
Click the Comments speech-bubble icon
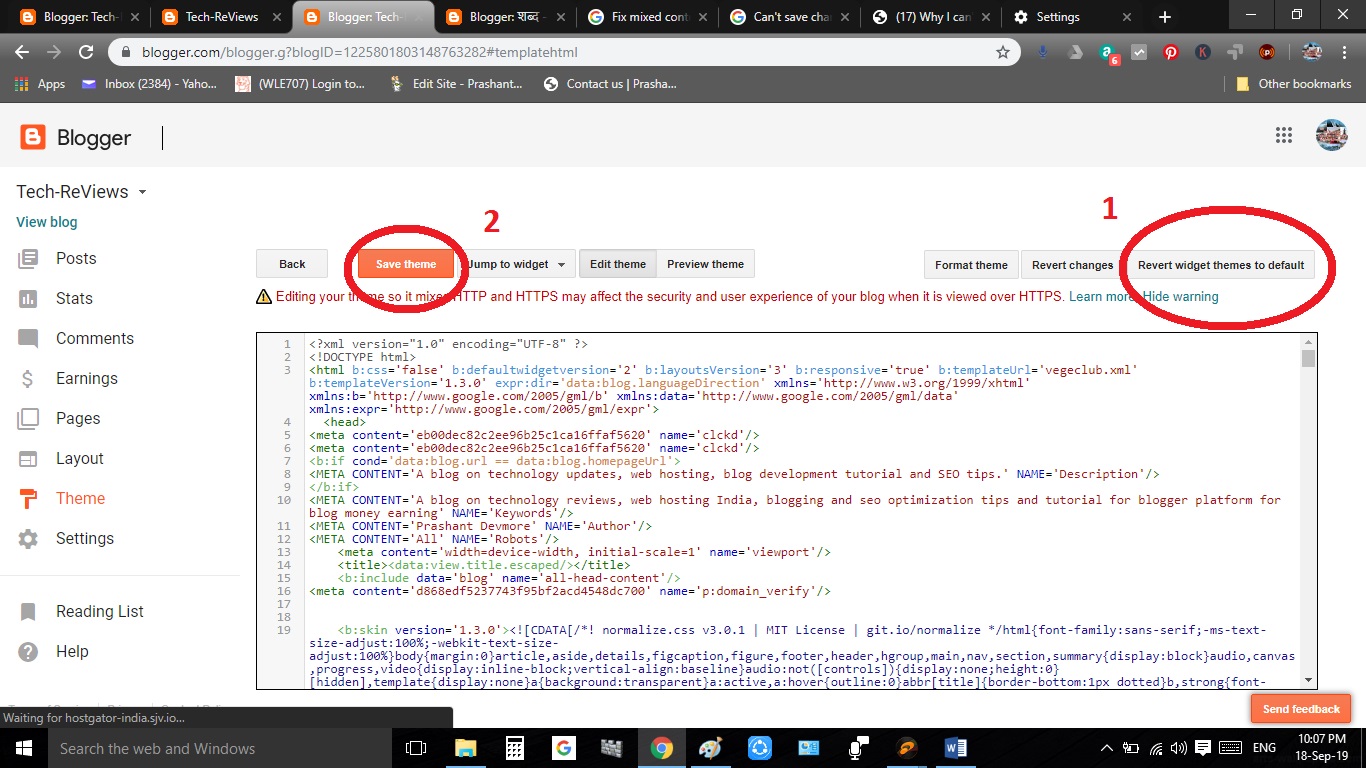coord(28,339)
